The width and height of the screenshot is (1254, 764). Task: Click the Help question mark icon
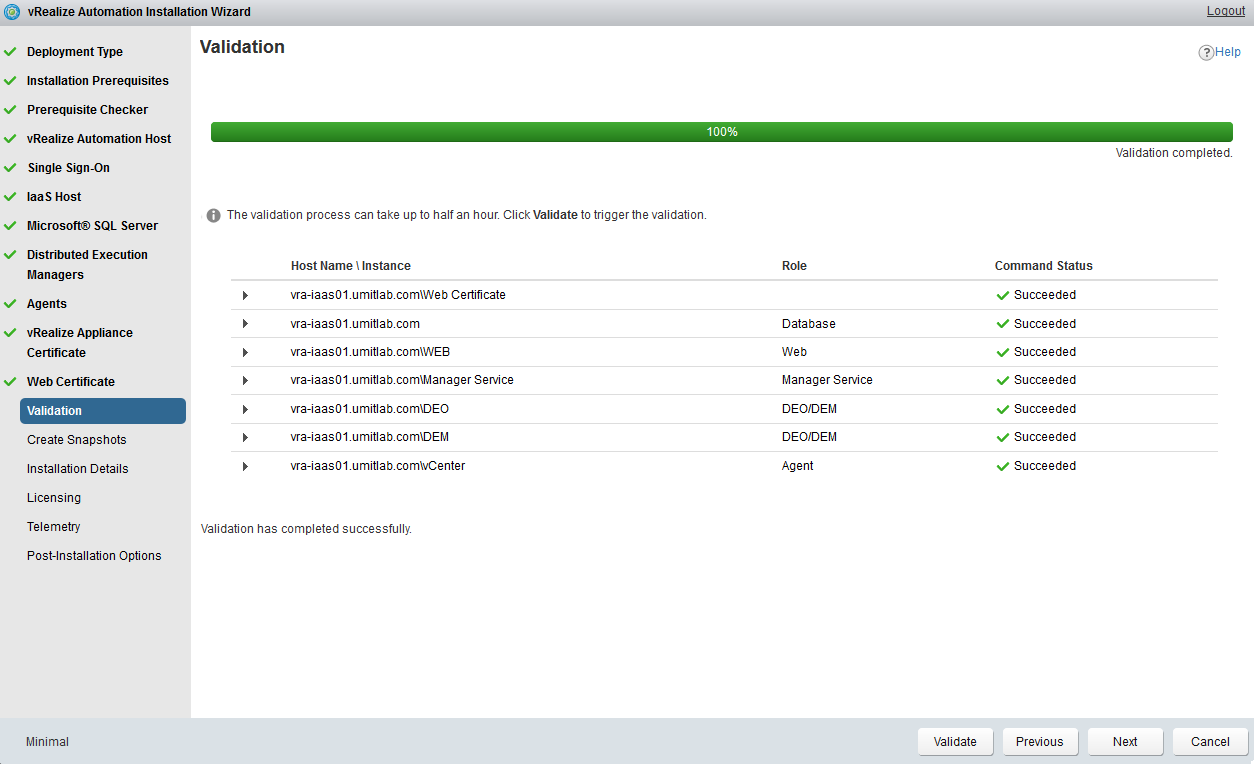(1206, 53)
